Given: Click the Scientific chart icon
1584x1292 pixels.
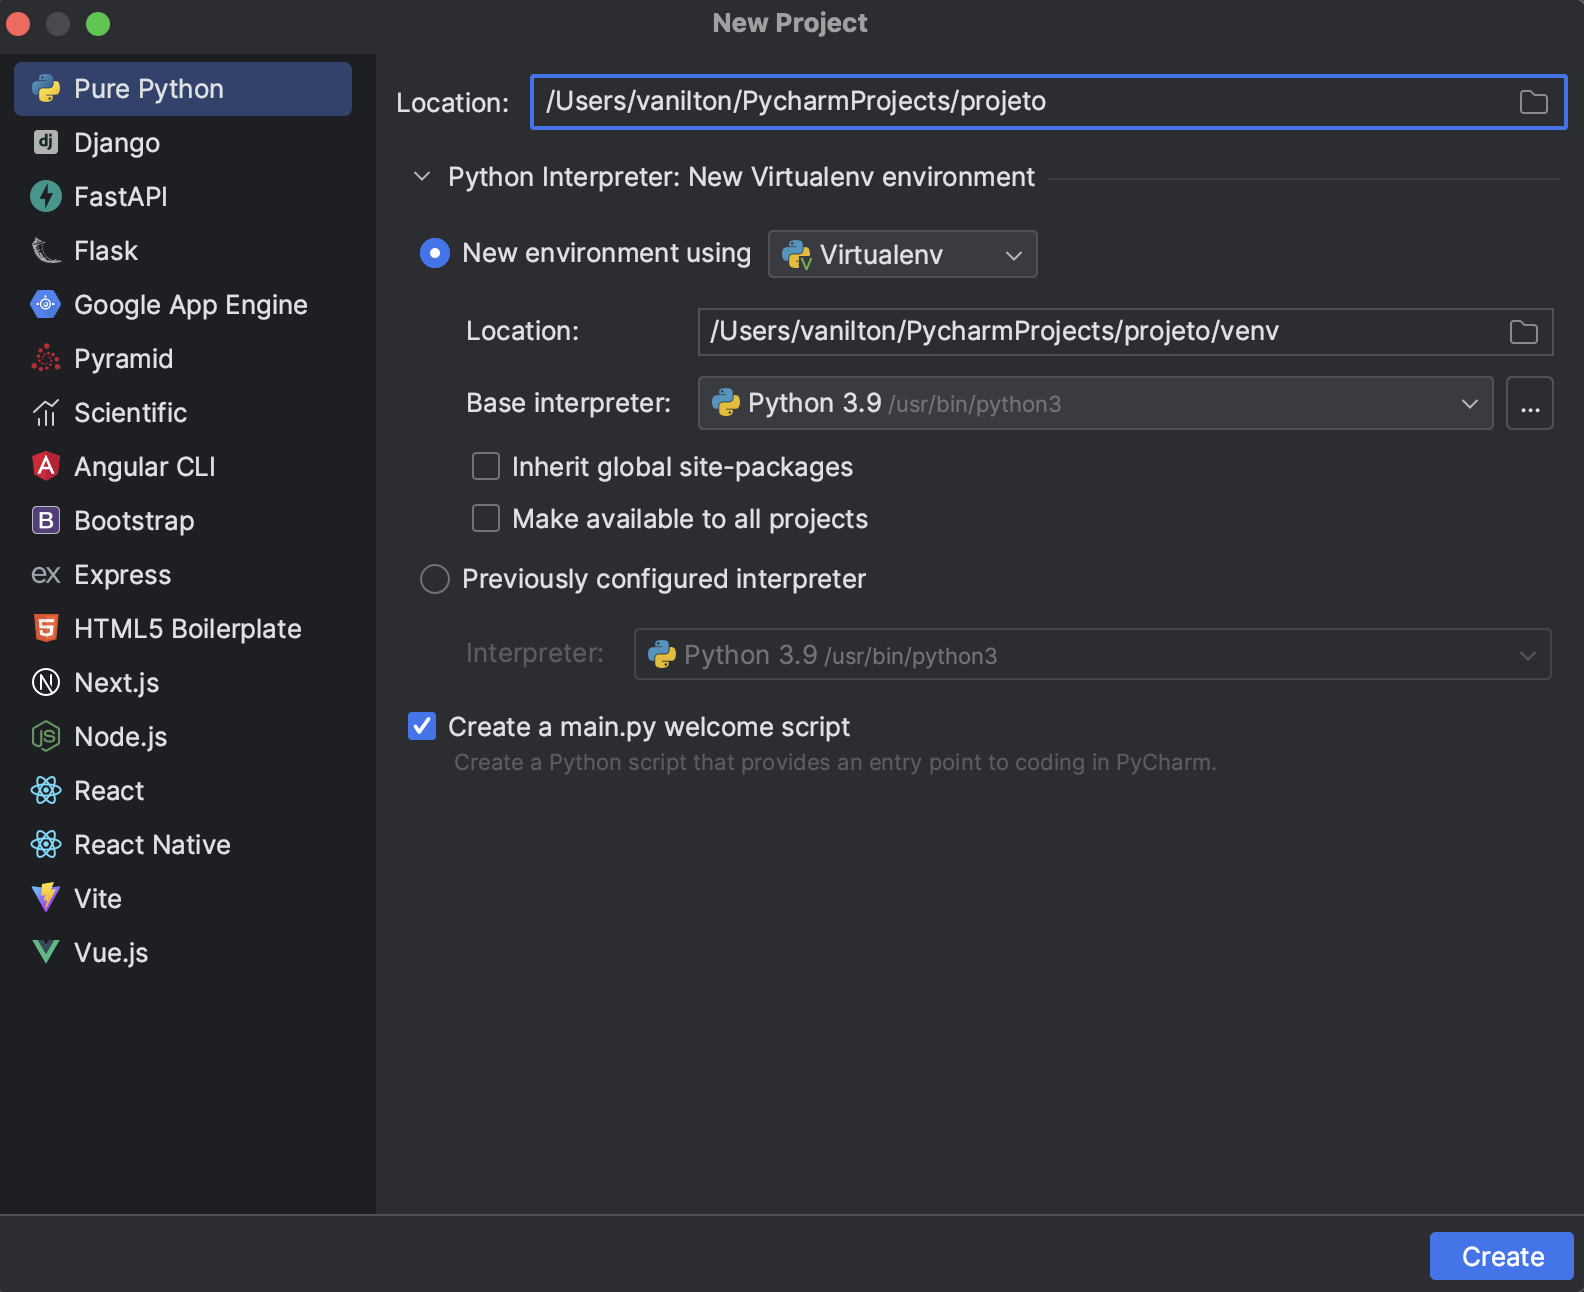Looking at the screenshot, I should pyautogui.click(x=46, y=412).
